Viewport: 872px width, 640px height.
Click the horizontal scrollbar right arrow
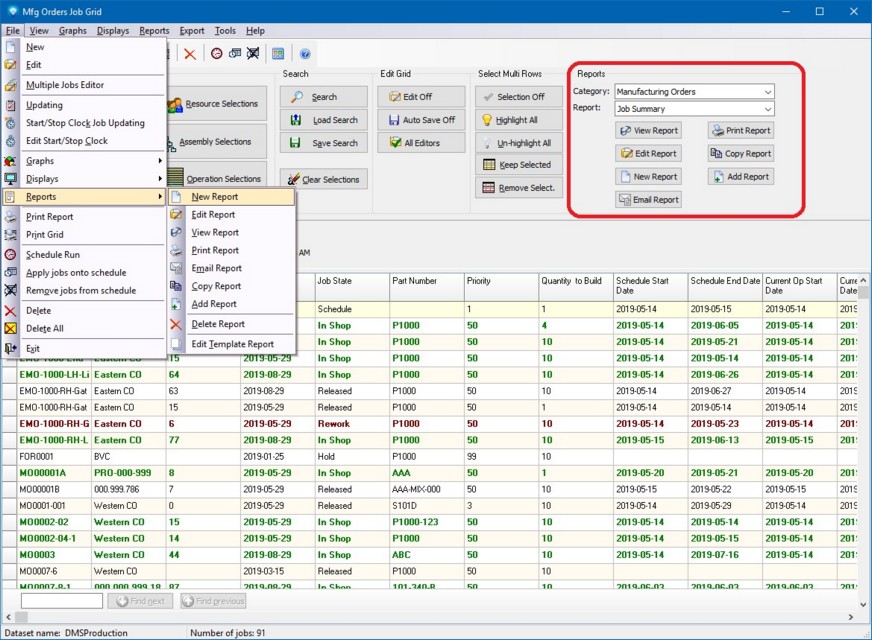(x=851, y=618)
